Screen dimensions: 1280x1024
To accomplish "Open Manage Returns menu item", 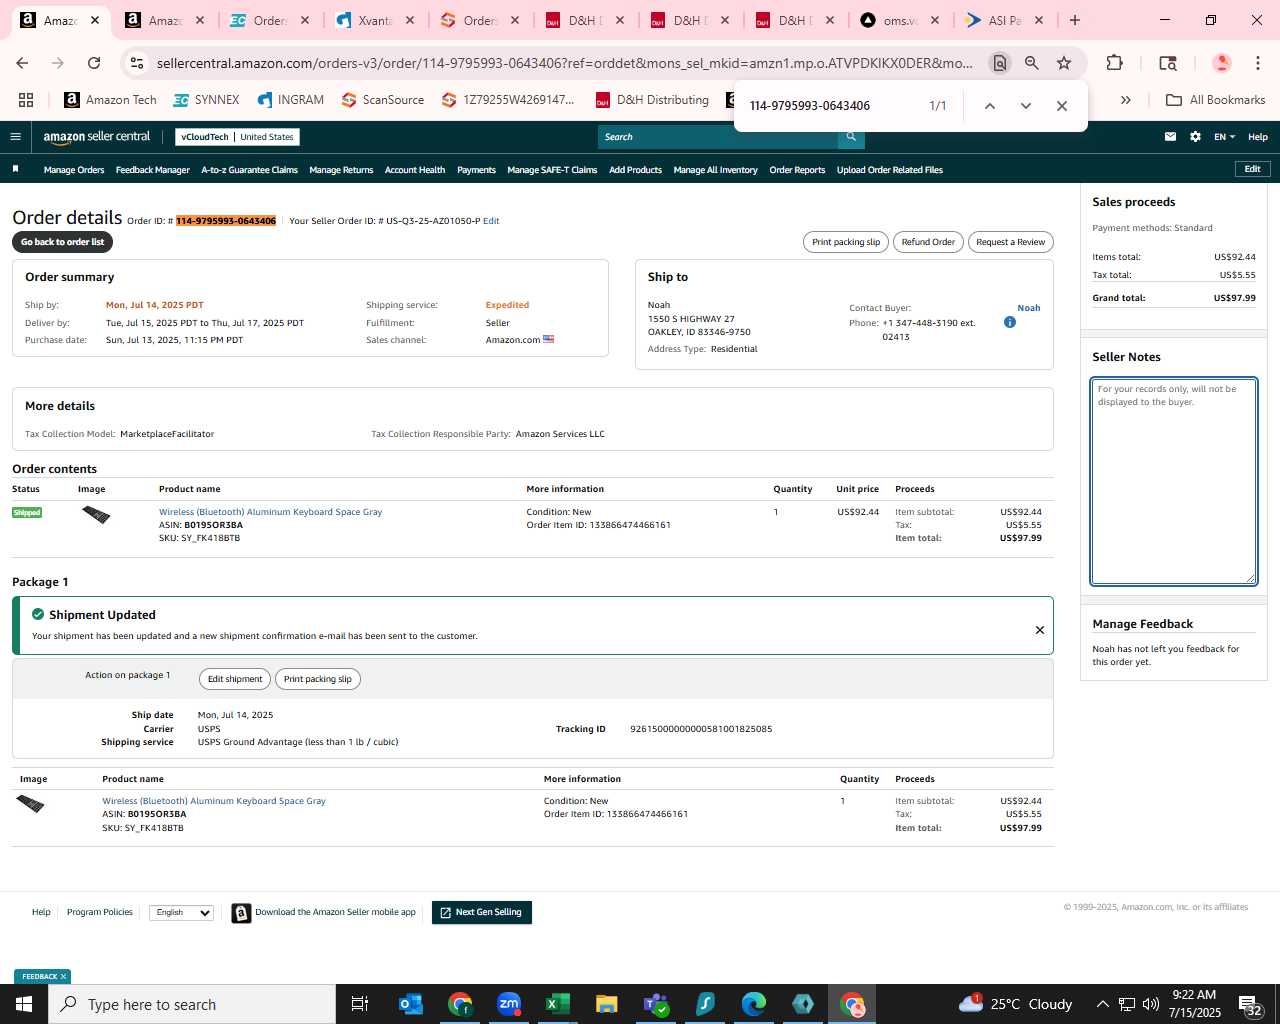I will point(341,170).
